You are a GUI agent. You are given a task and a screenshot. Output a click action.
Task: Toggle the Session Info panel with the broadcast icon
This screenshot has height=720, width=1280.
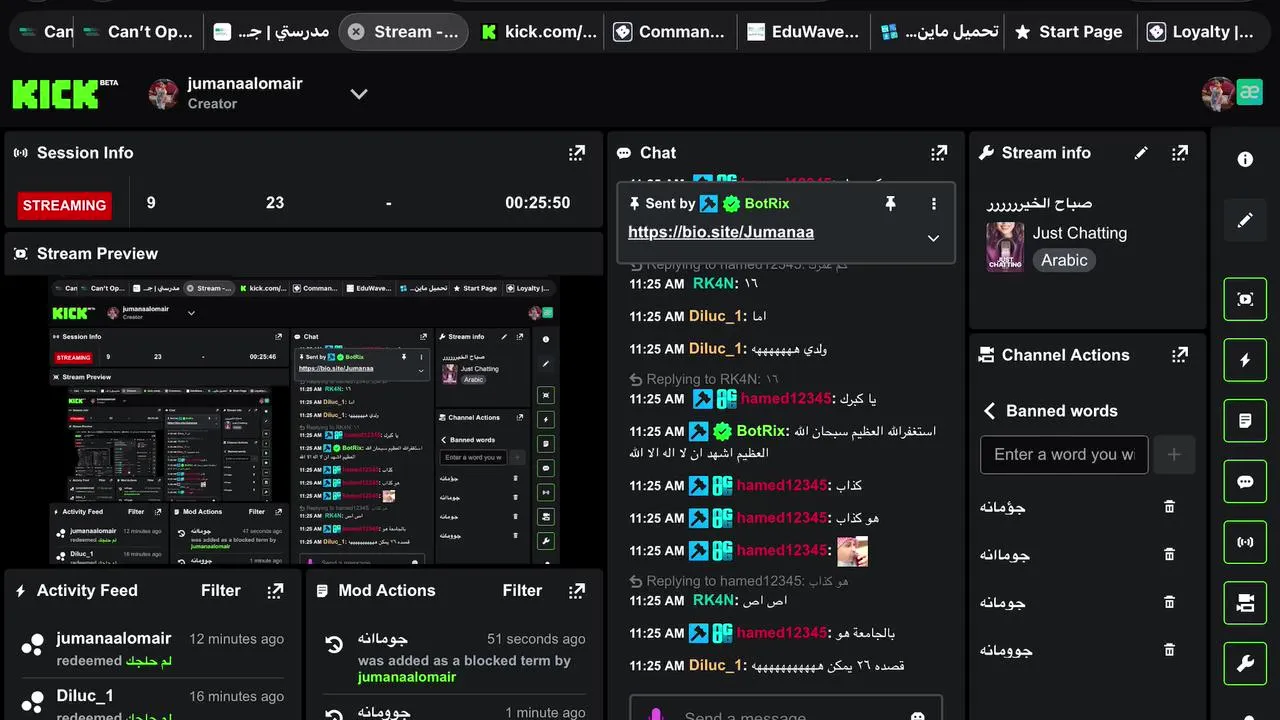pos(1245,542)
